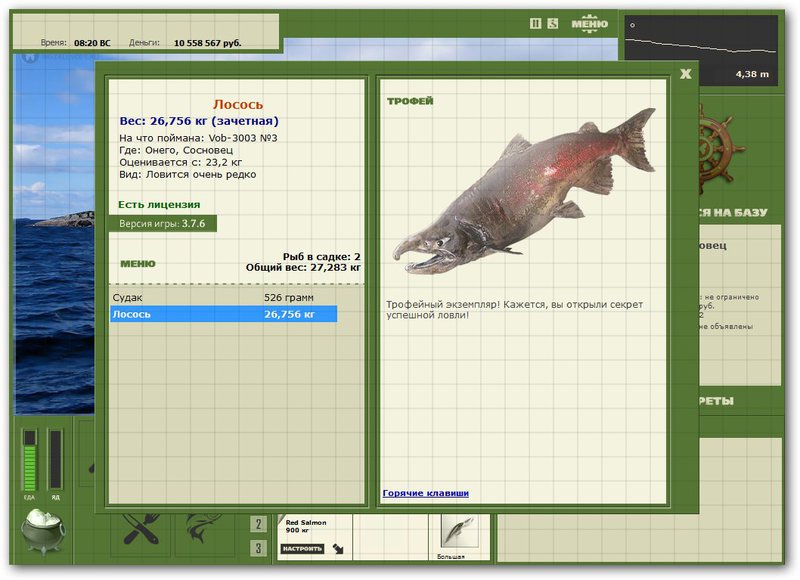This screenshot has height=580, width=800.
Task: Click the НАСТРОИТЬ tackle setup button
Action: 302,548
